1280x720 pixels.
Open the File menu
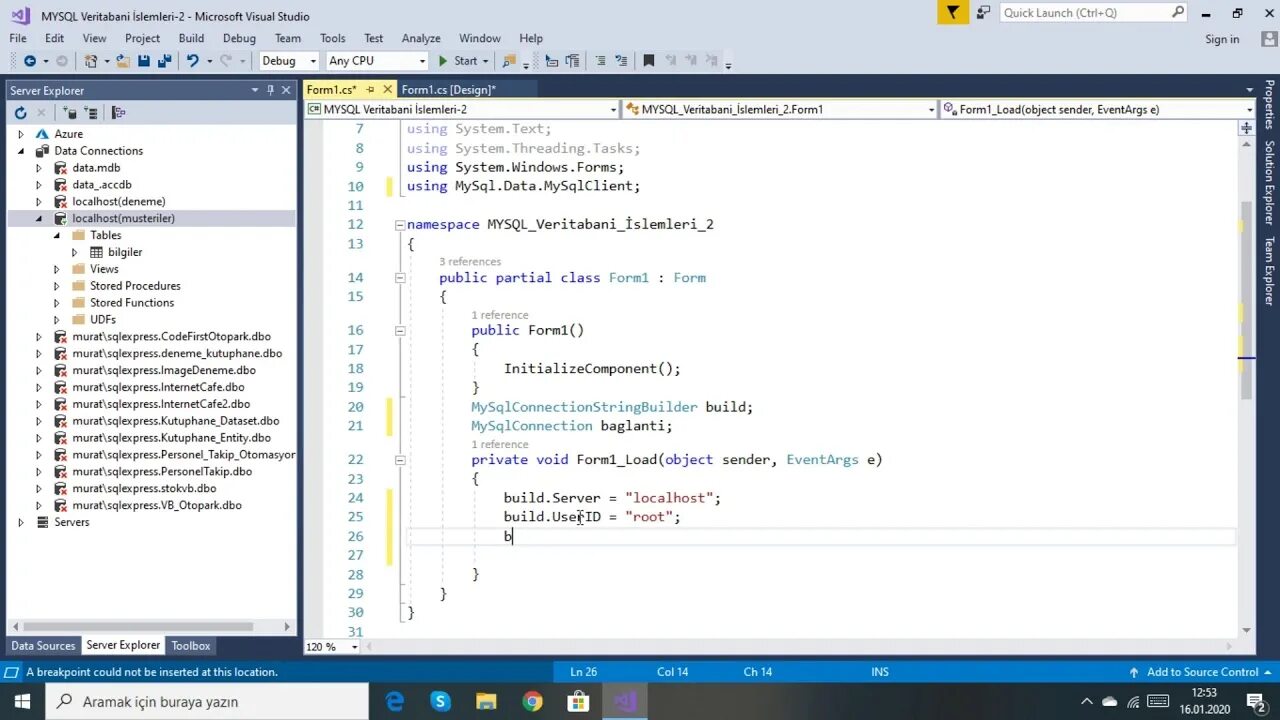[x=18, y=38]
